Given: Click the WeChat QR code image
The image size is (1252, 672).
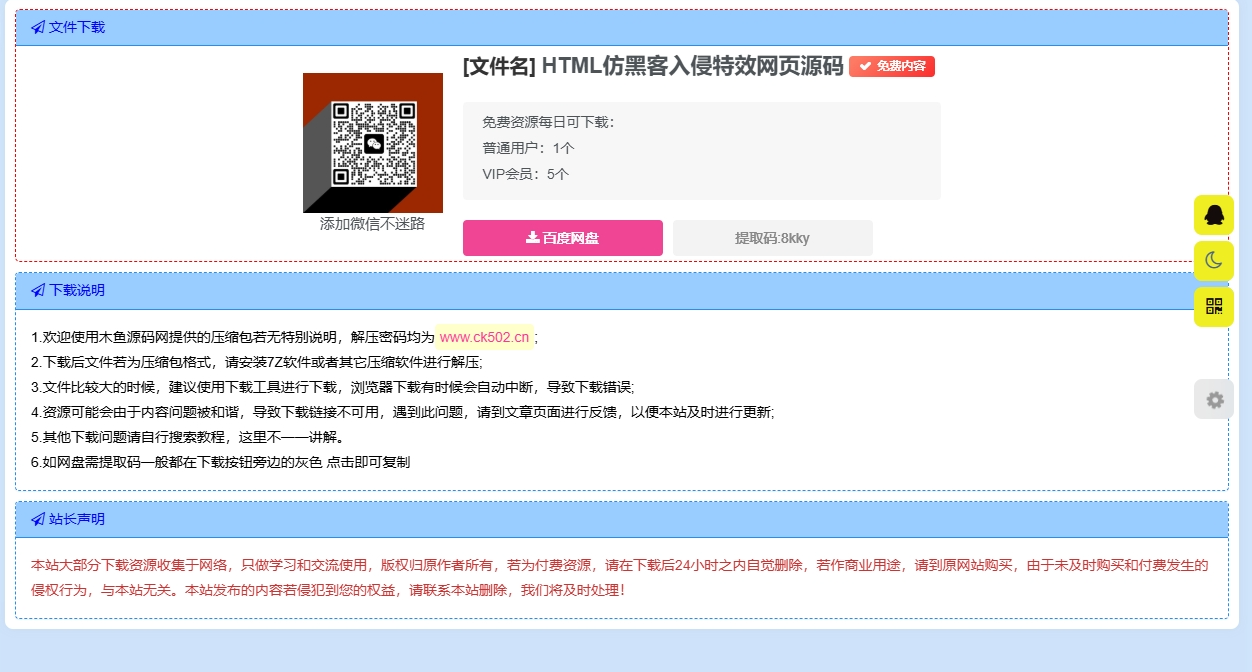Looking at the screenshot, I should click(x=373, y=143).
